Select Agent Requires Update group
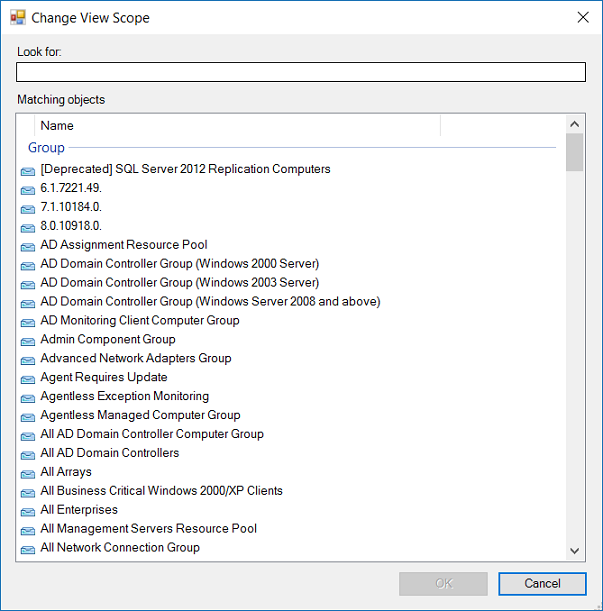The image size is (603, 611). (x=104, y=377)
